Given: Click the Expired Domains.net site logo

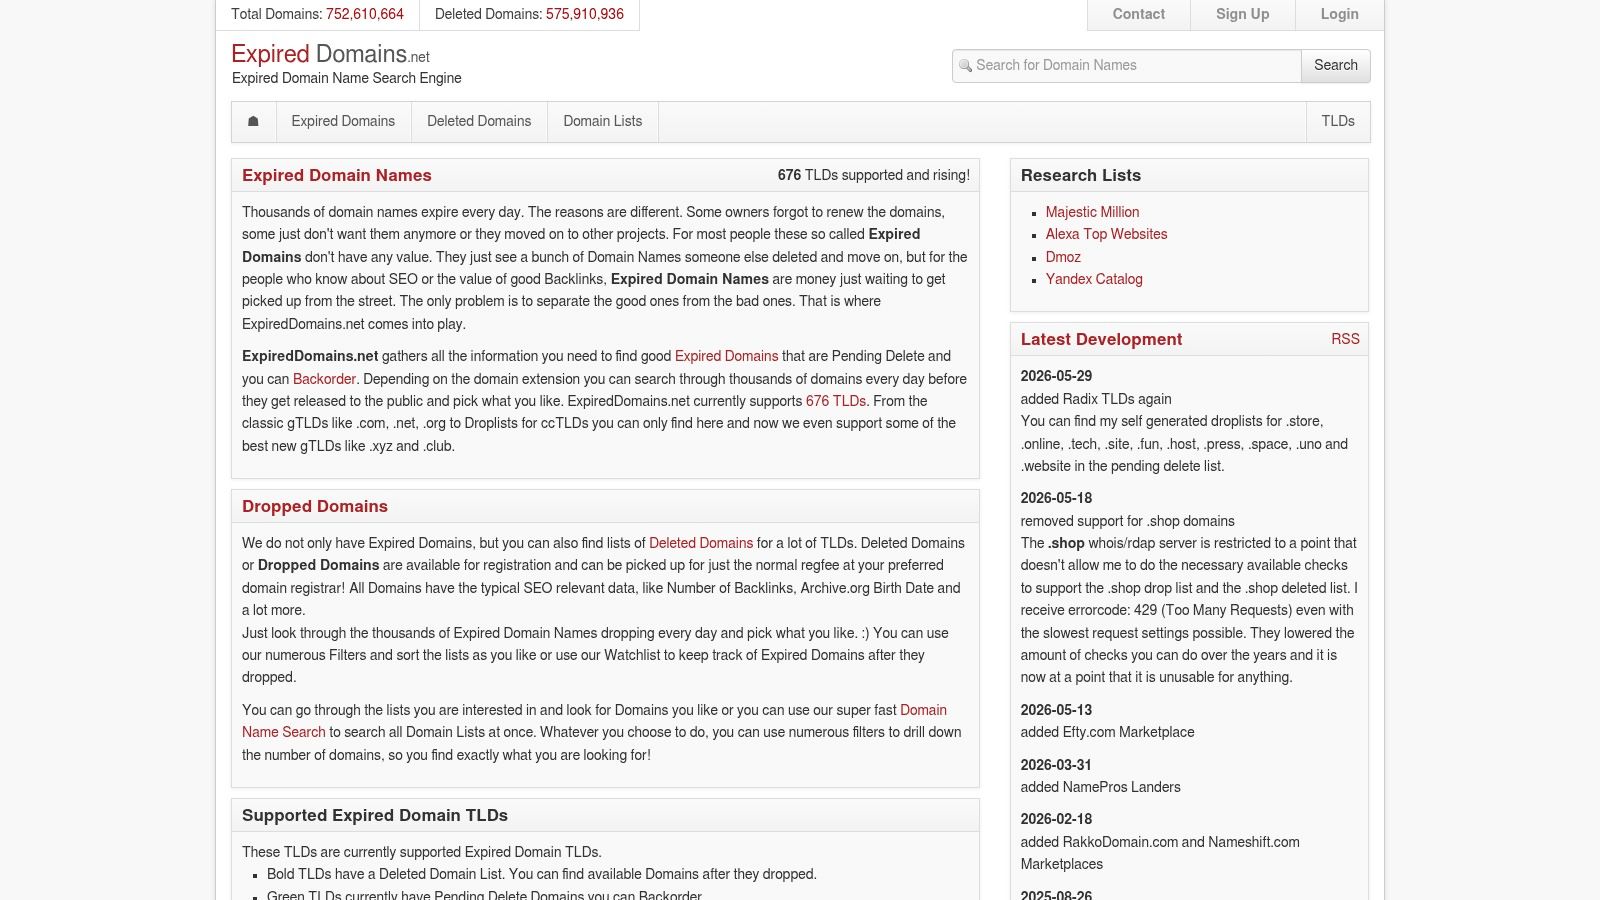Looking at the screenshot, I should click(x=331, y=54).
